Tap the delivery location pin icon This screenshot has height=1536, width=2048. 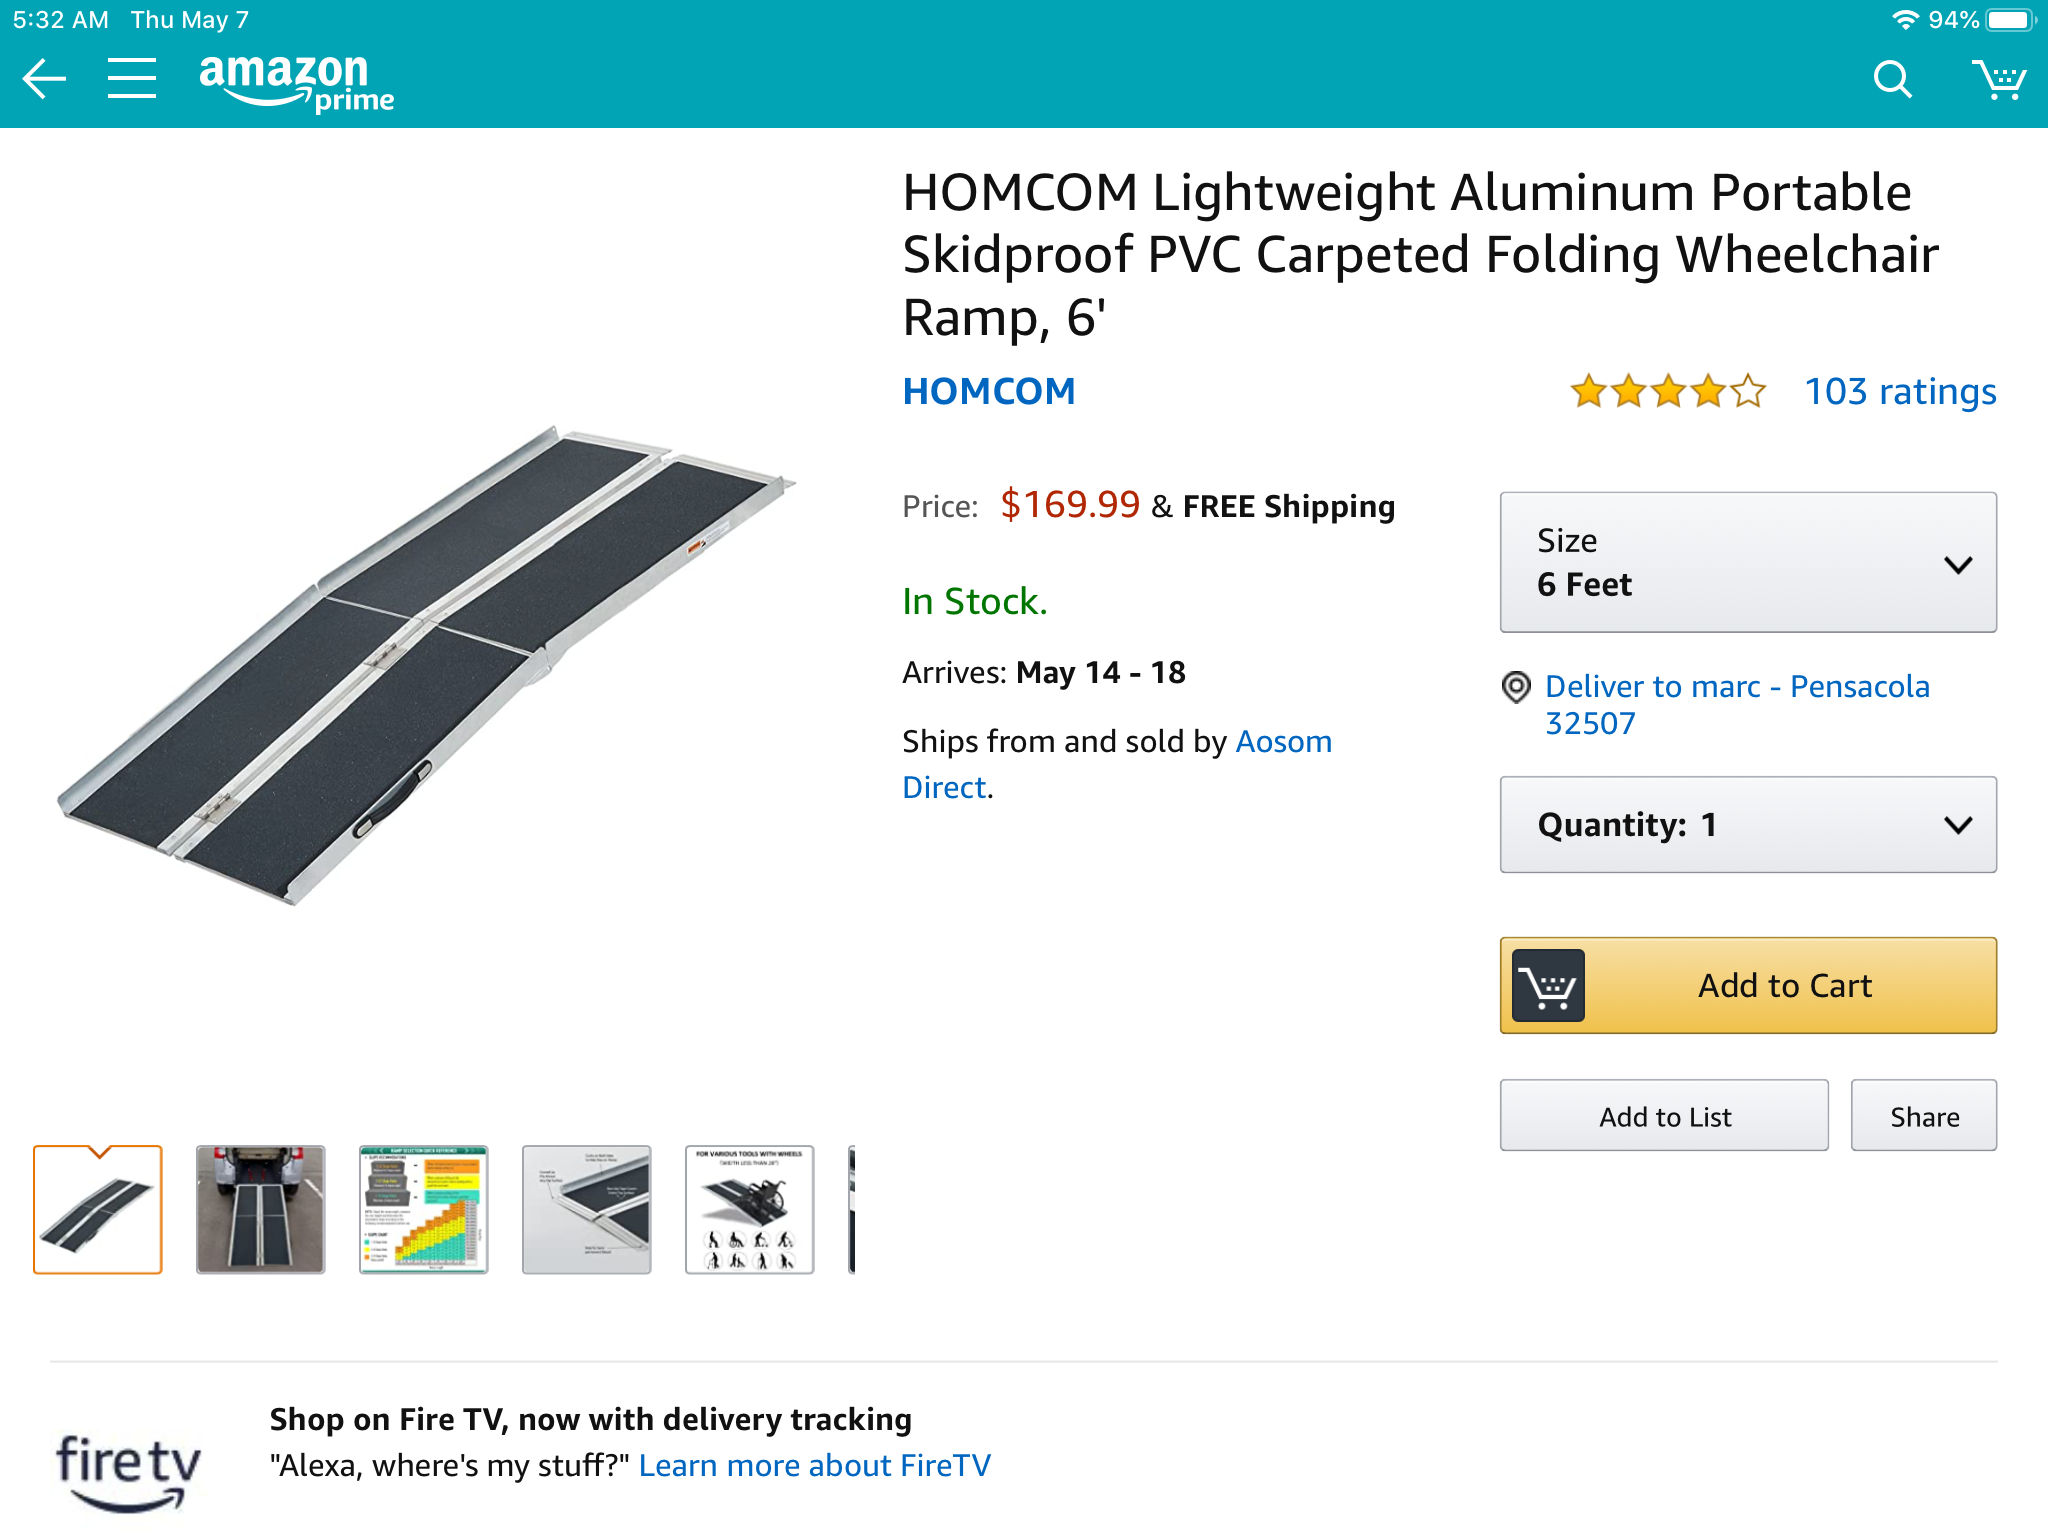[x=1516, y=687]
